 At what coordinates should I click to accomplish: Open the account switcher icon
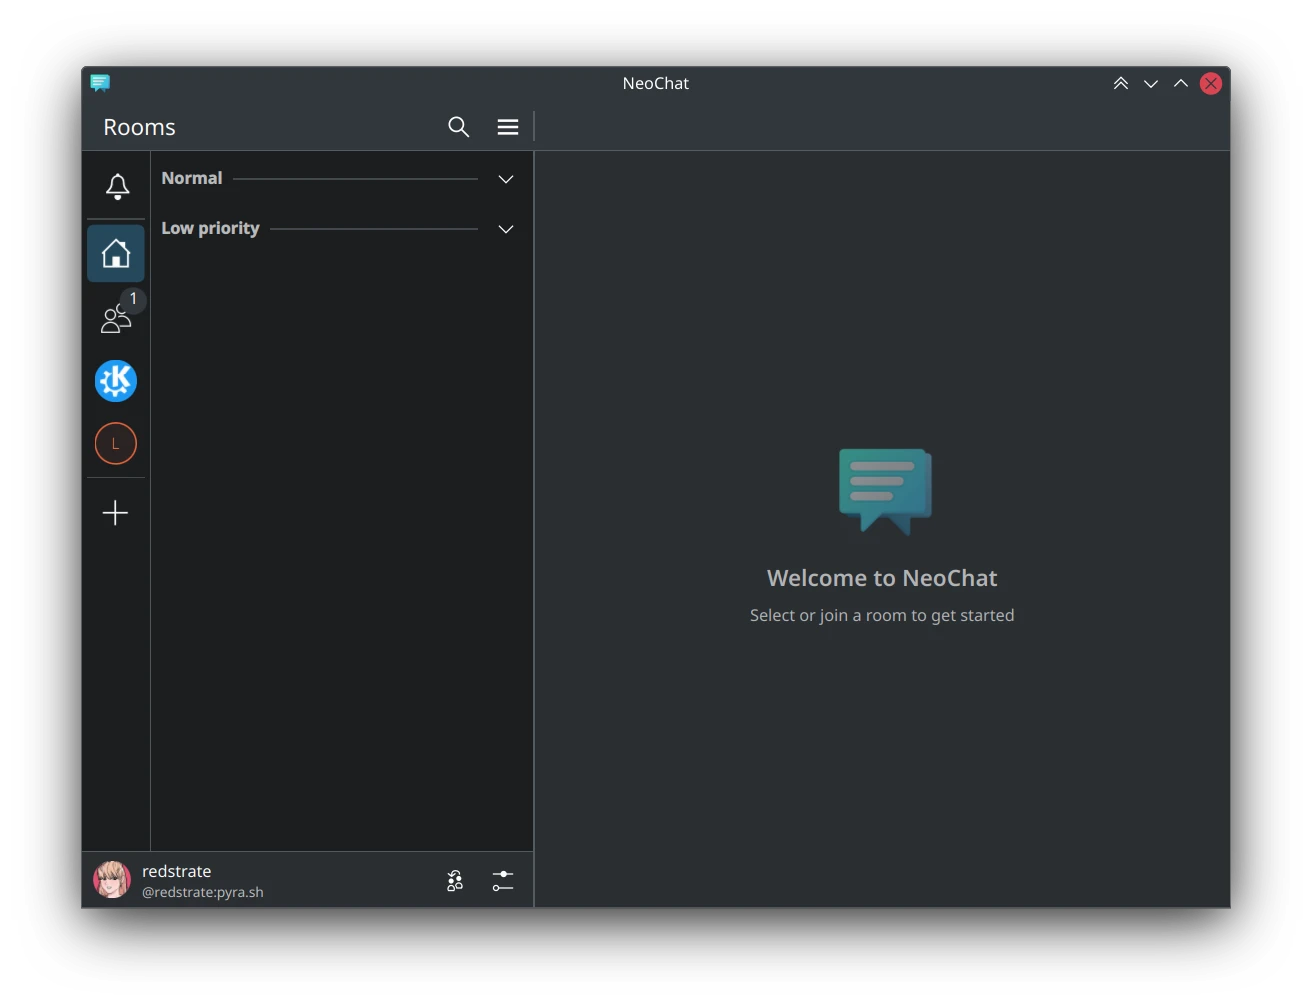point(455,881)
